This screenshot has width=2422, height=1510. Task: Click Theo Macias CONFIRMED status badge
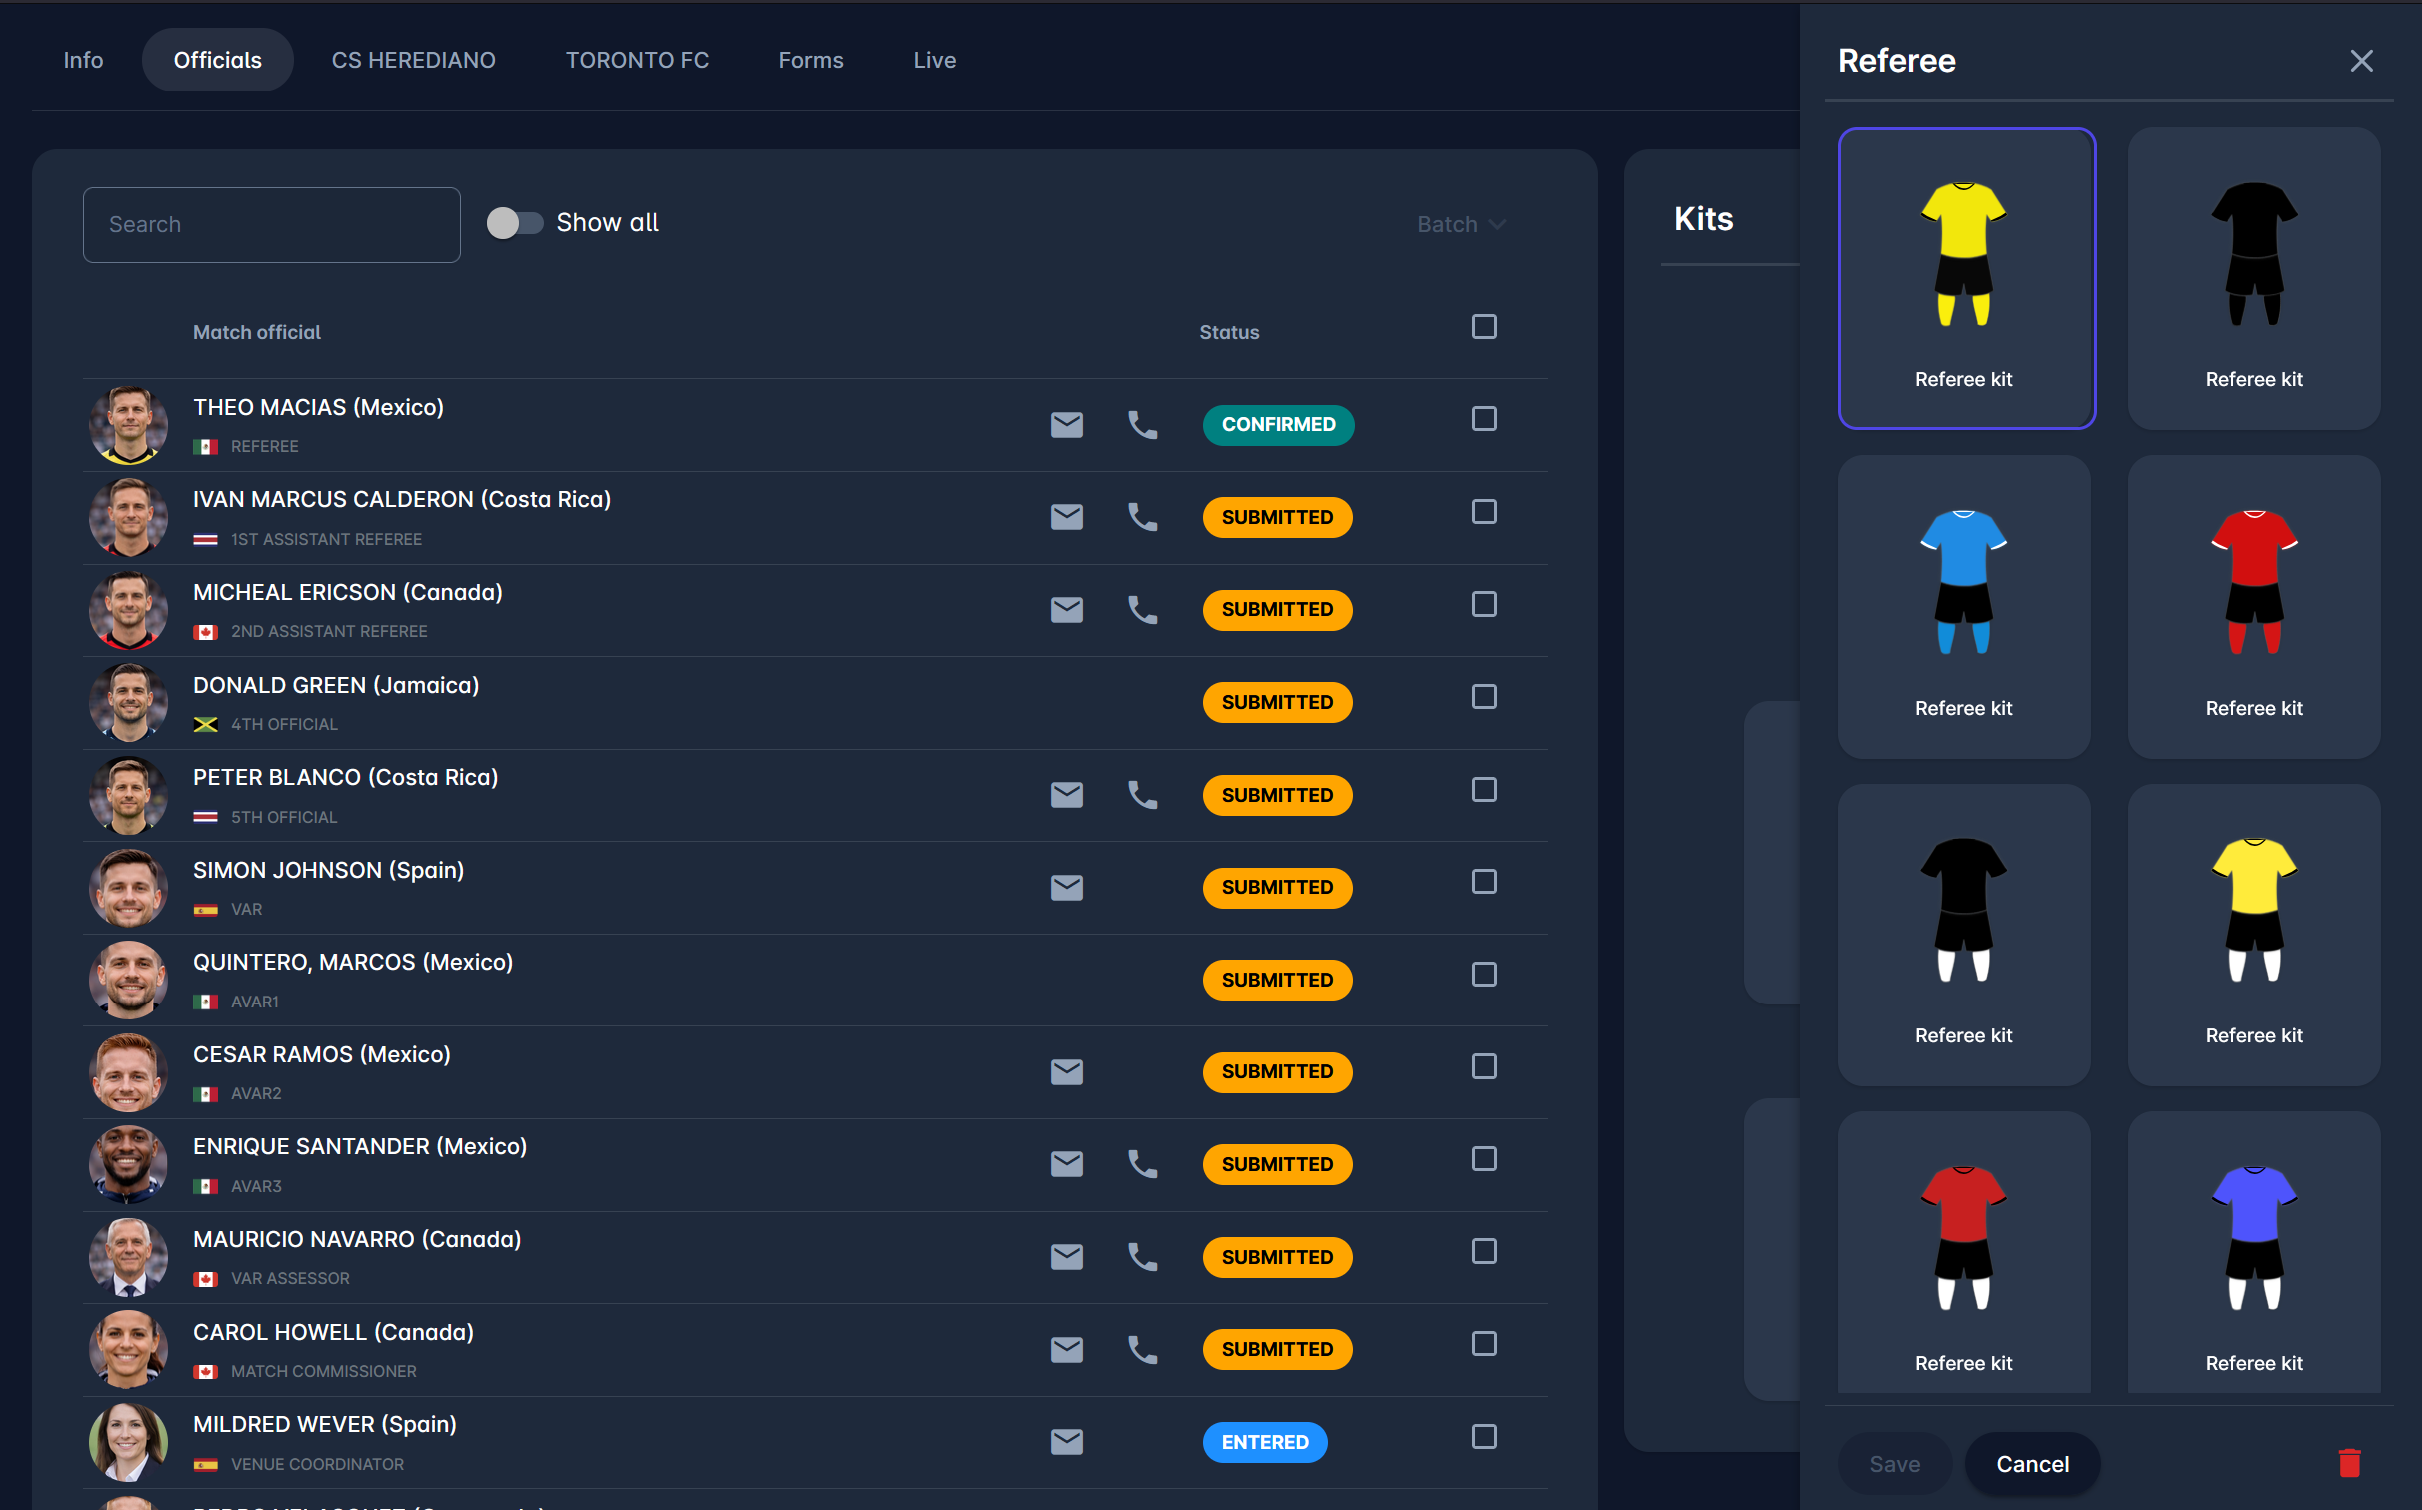pos(1277,425)
